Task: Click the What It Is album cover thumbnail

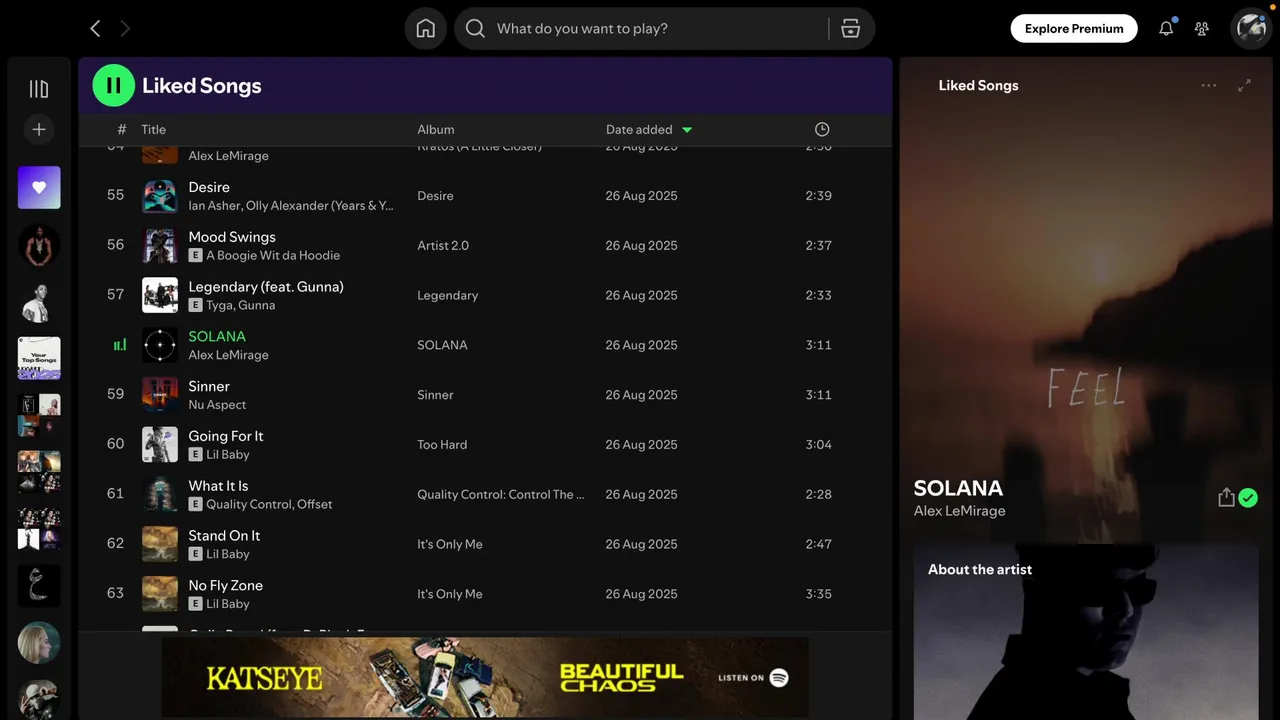Action: click(x=160, y=494)
